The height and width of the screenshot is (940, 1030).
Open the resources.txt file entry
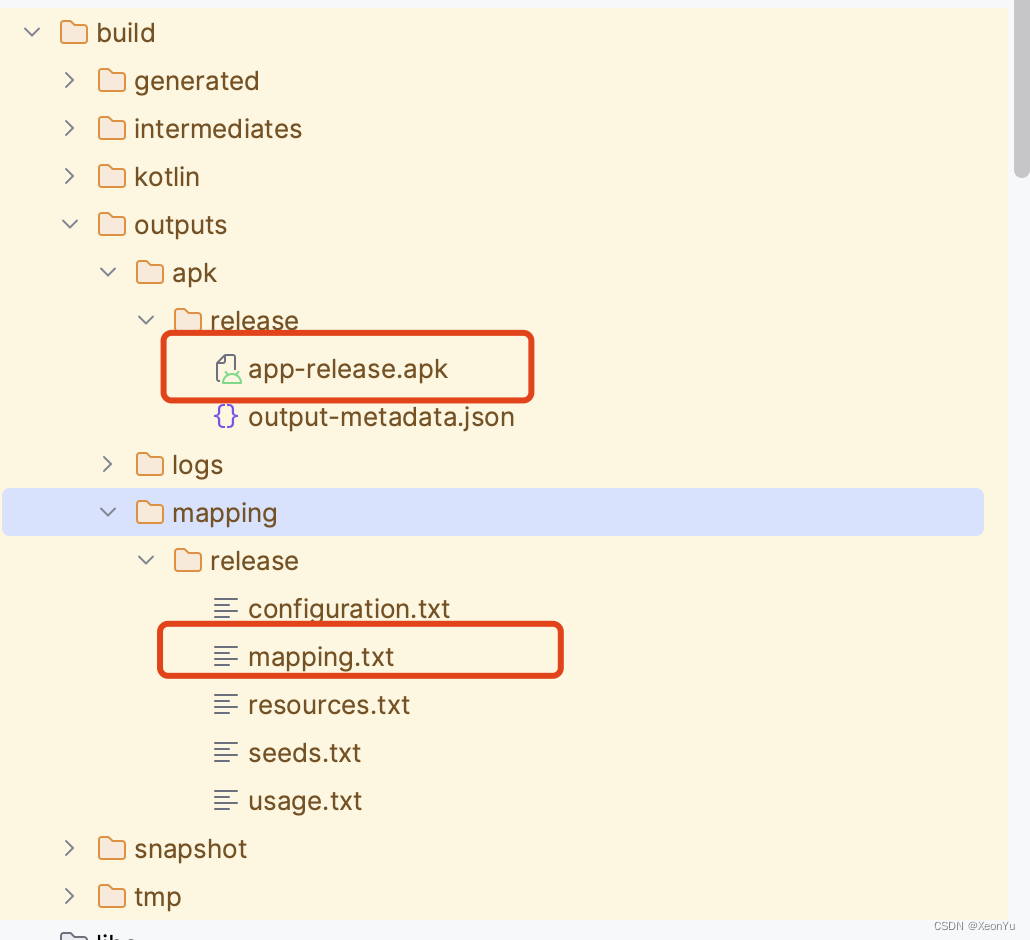point(329,704)
